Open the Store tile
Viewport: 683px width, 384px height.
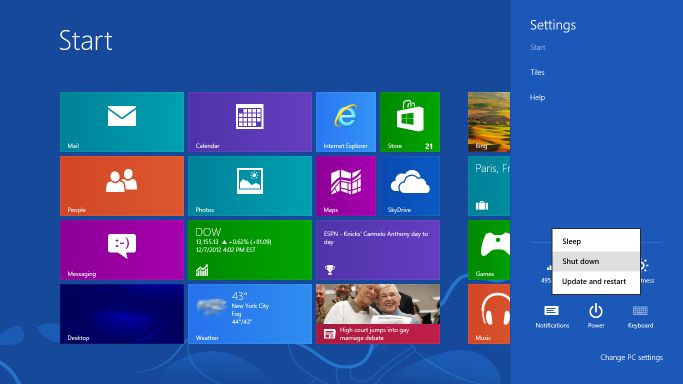click(410, 122)
